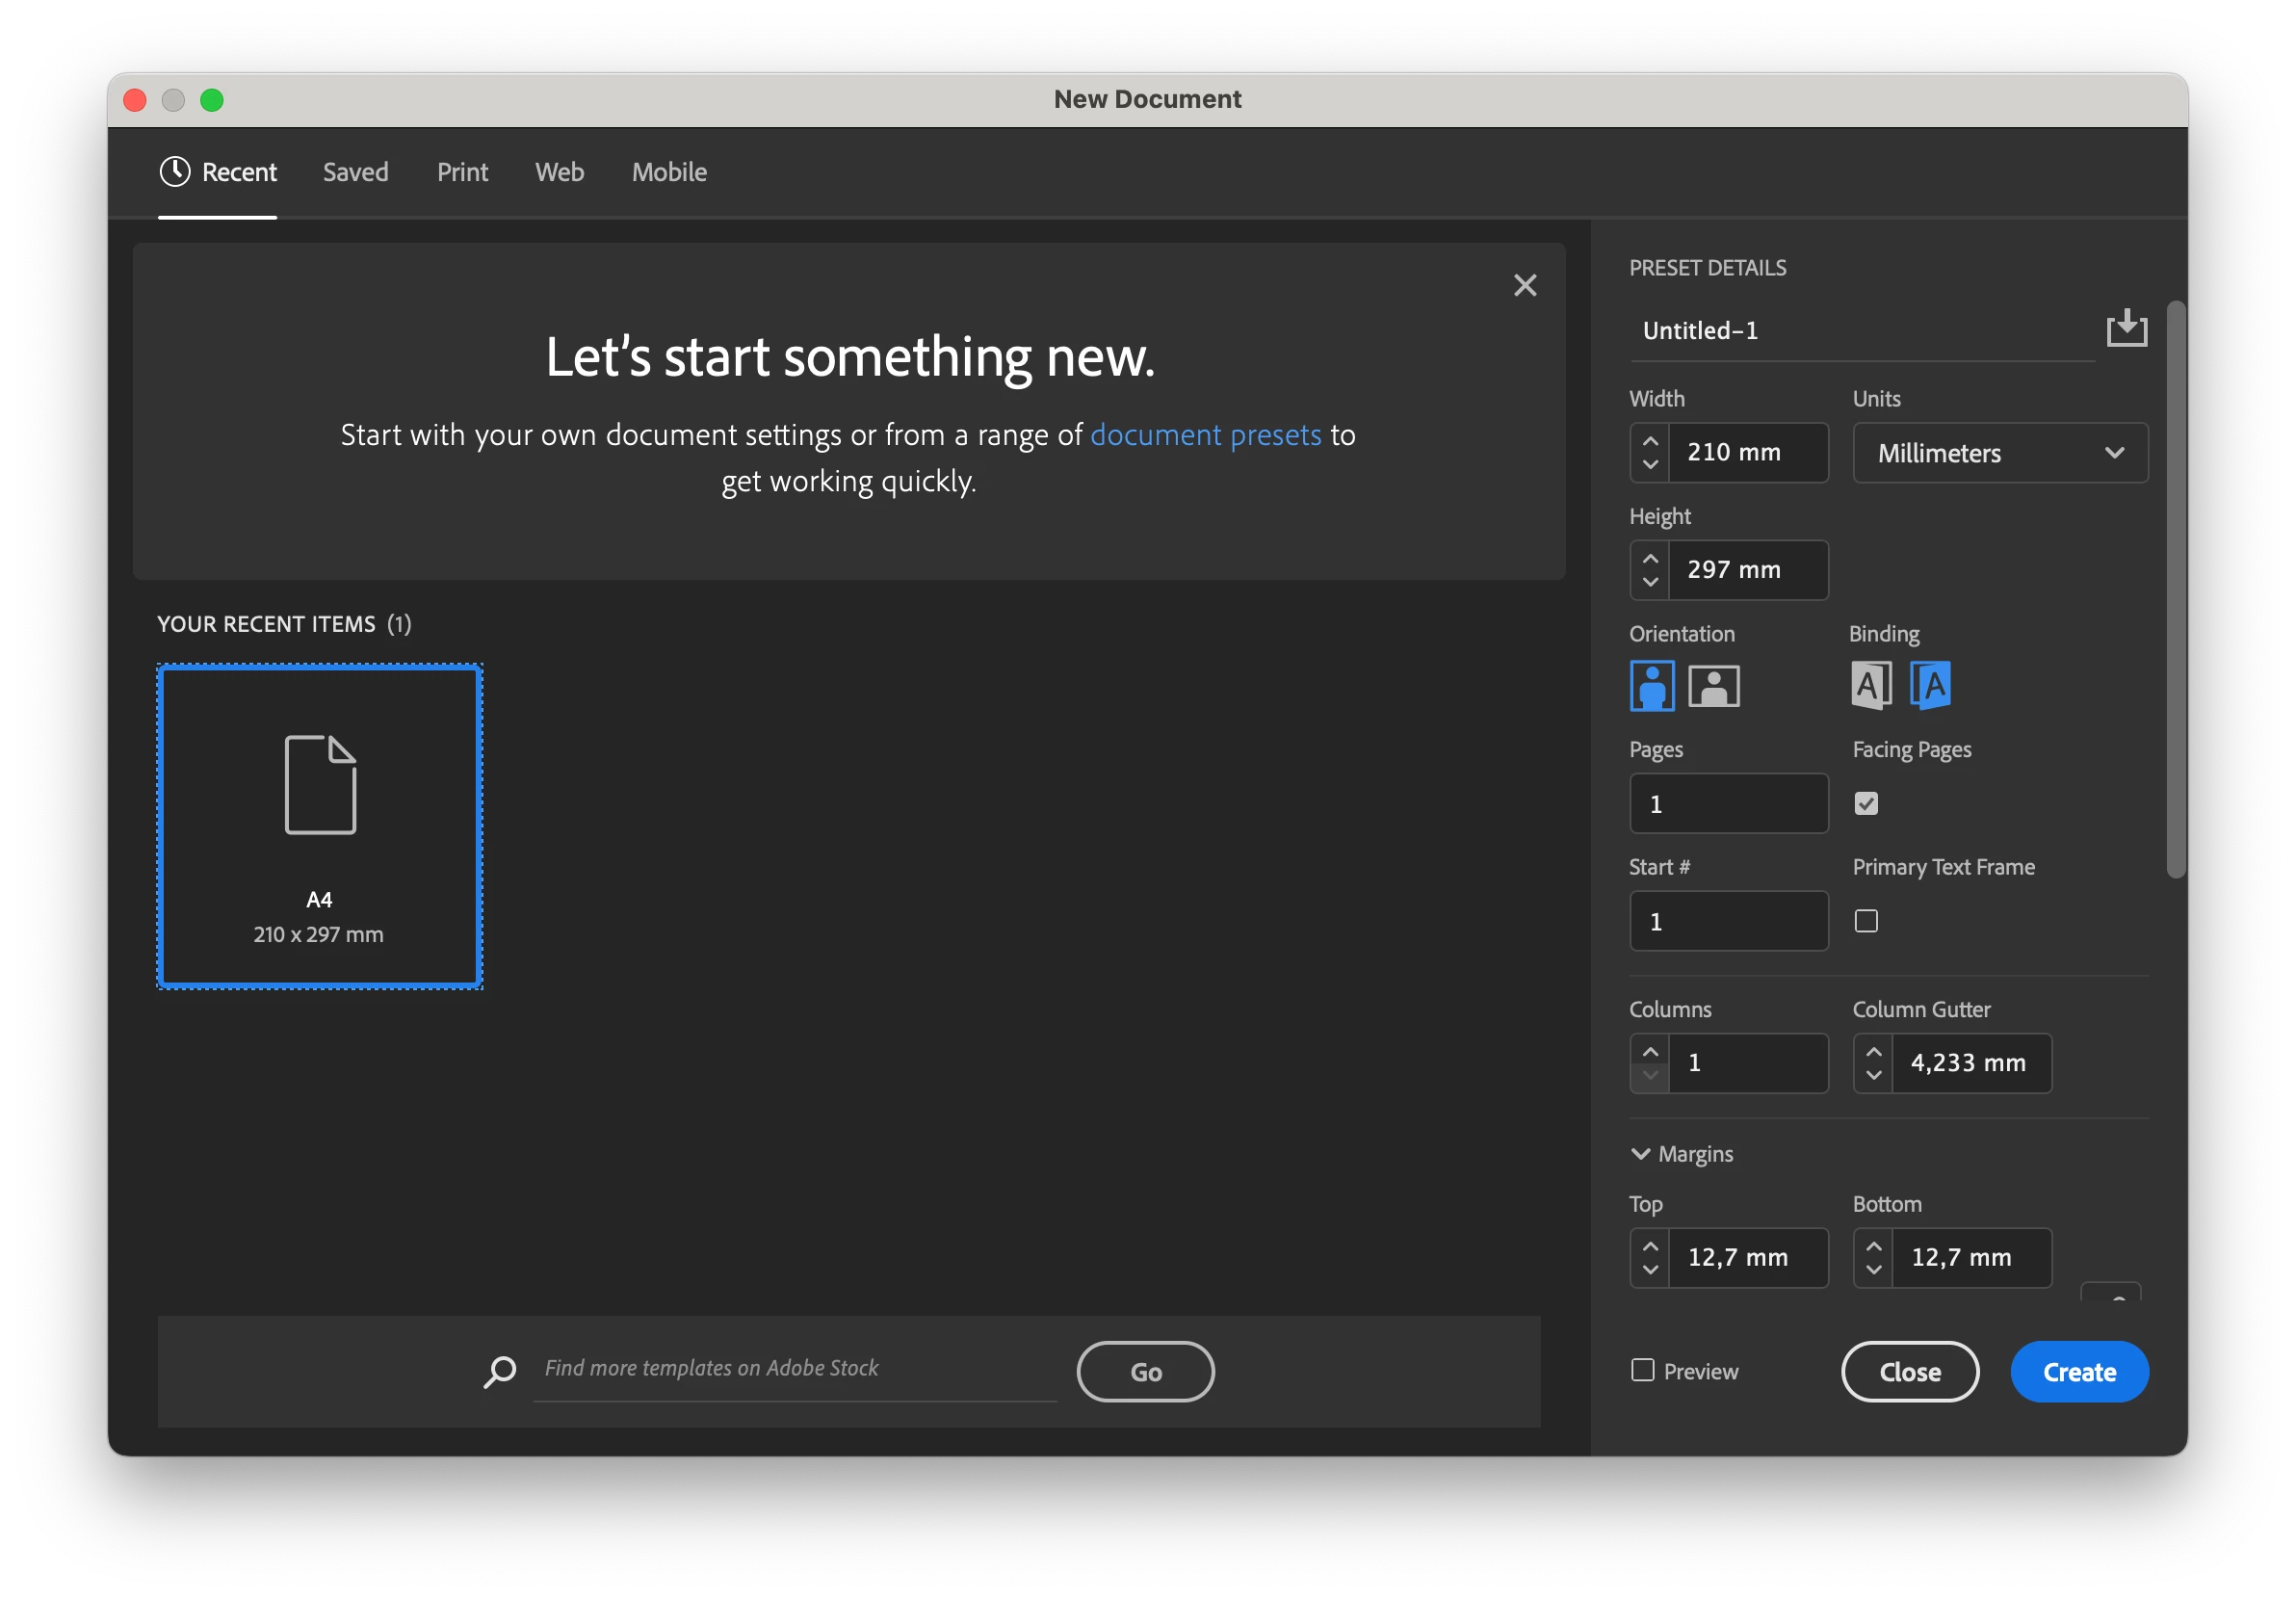Enable the Primary Text Frame checkbox
This screenshot has height=1599, width=2296.
tap(1866, 921)
